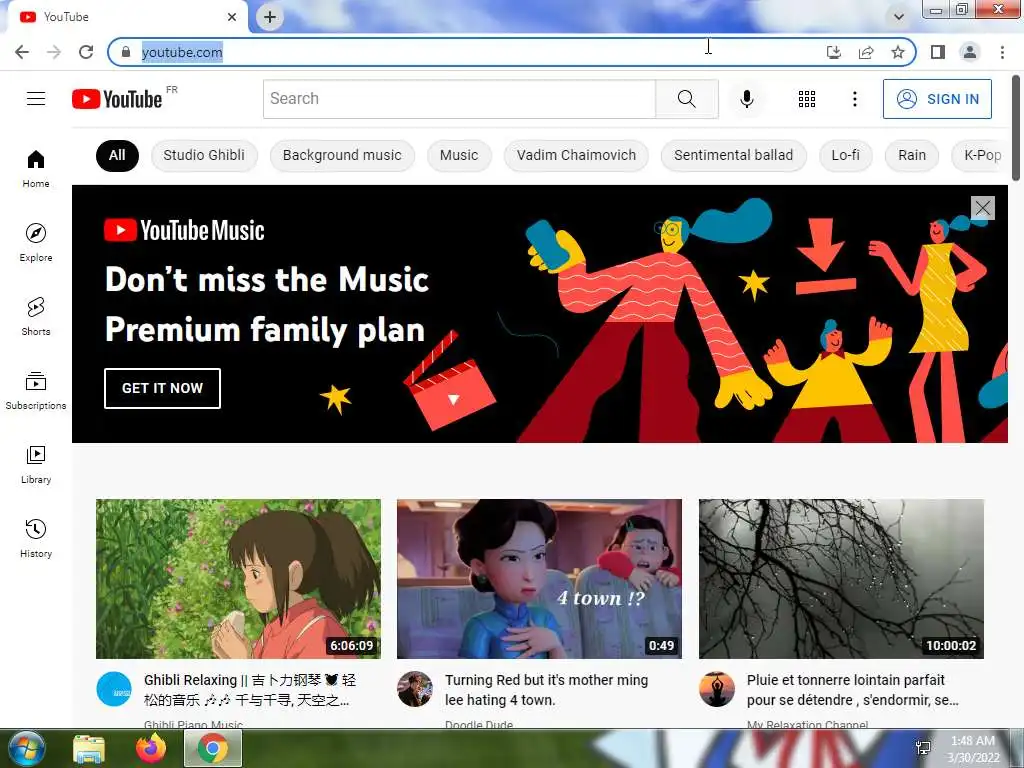Select the Lo-fi chip

coord(846,155)
